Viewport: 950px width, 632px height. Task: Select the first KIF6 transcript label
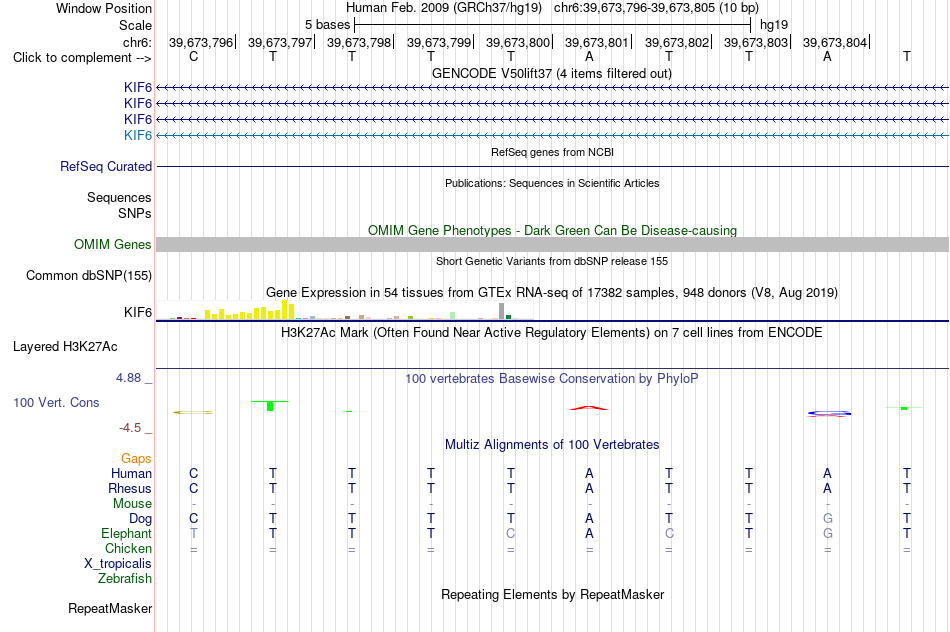pyautogui.click(x=138, y=88)
